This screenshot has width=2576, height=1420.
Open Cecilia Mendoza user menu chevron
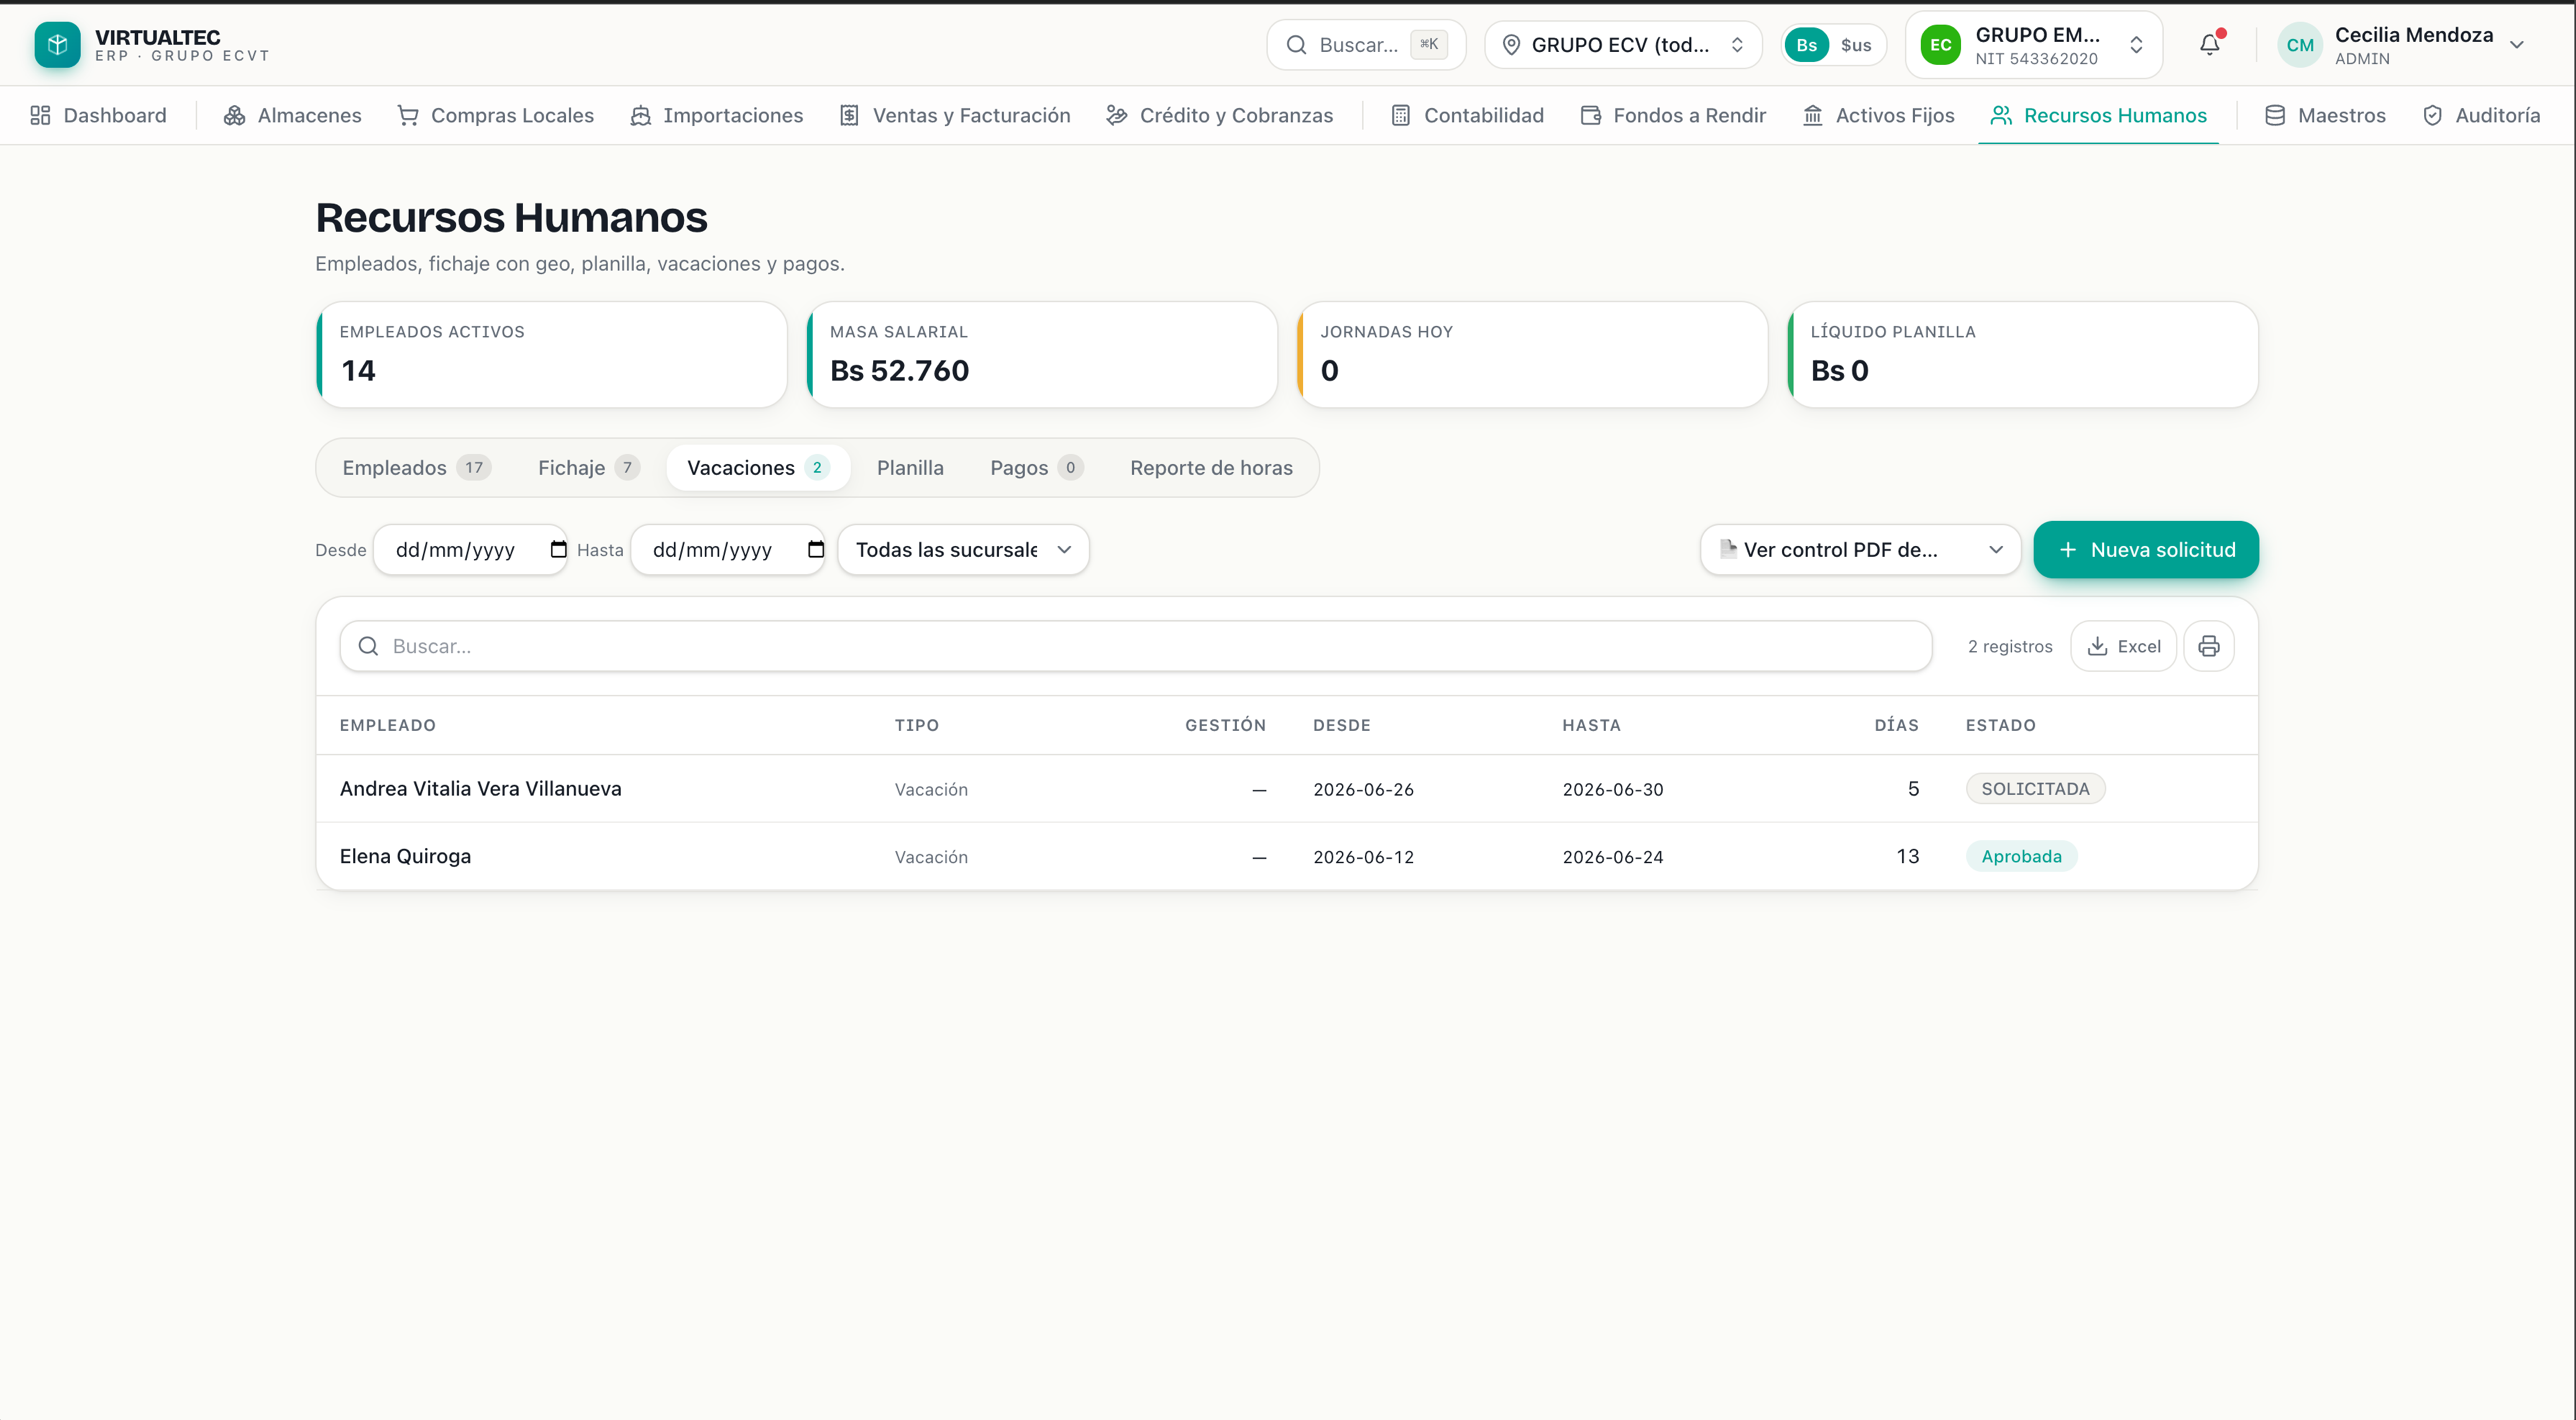2517,45
